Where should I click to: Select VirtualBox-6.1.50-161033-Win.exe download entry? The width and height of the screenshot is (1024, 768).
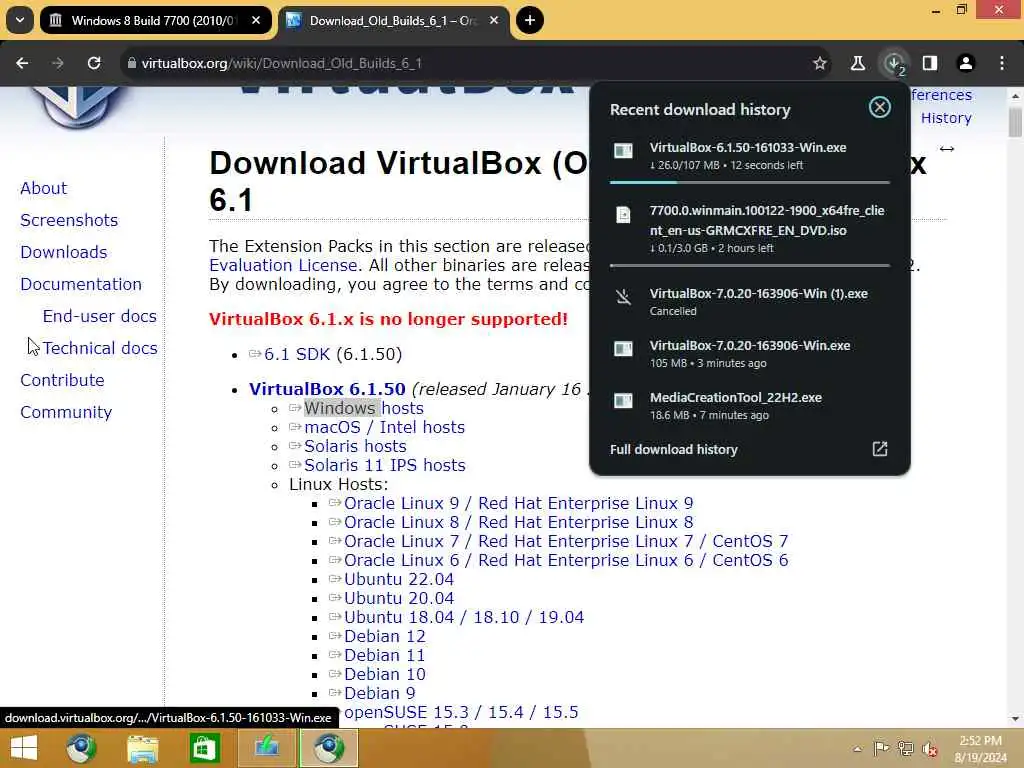click(750, 157)
